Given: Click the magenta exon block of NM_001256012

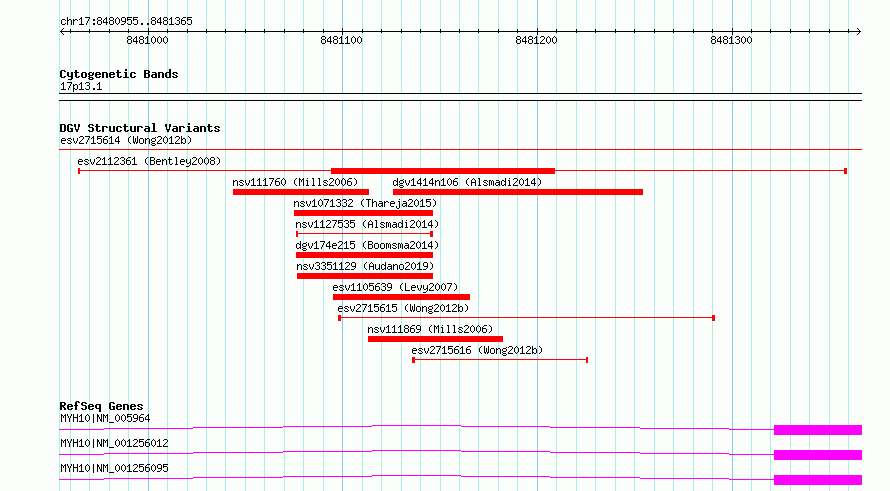Looking at the screenshot, I should [818, 455].
